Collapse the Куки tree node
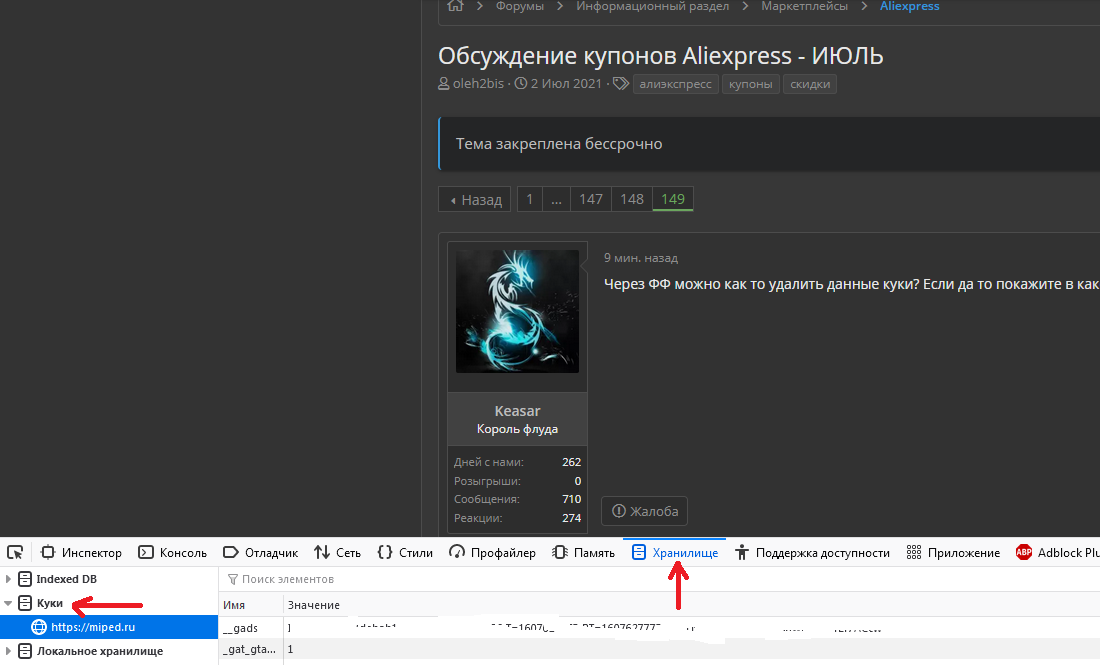1100x665 pixels. coord(8,603)
